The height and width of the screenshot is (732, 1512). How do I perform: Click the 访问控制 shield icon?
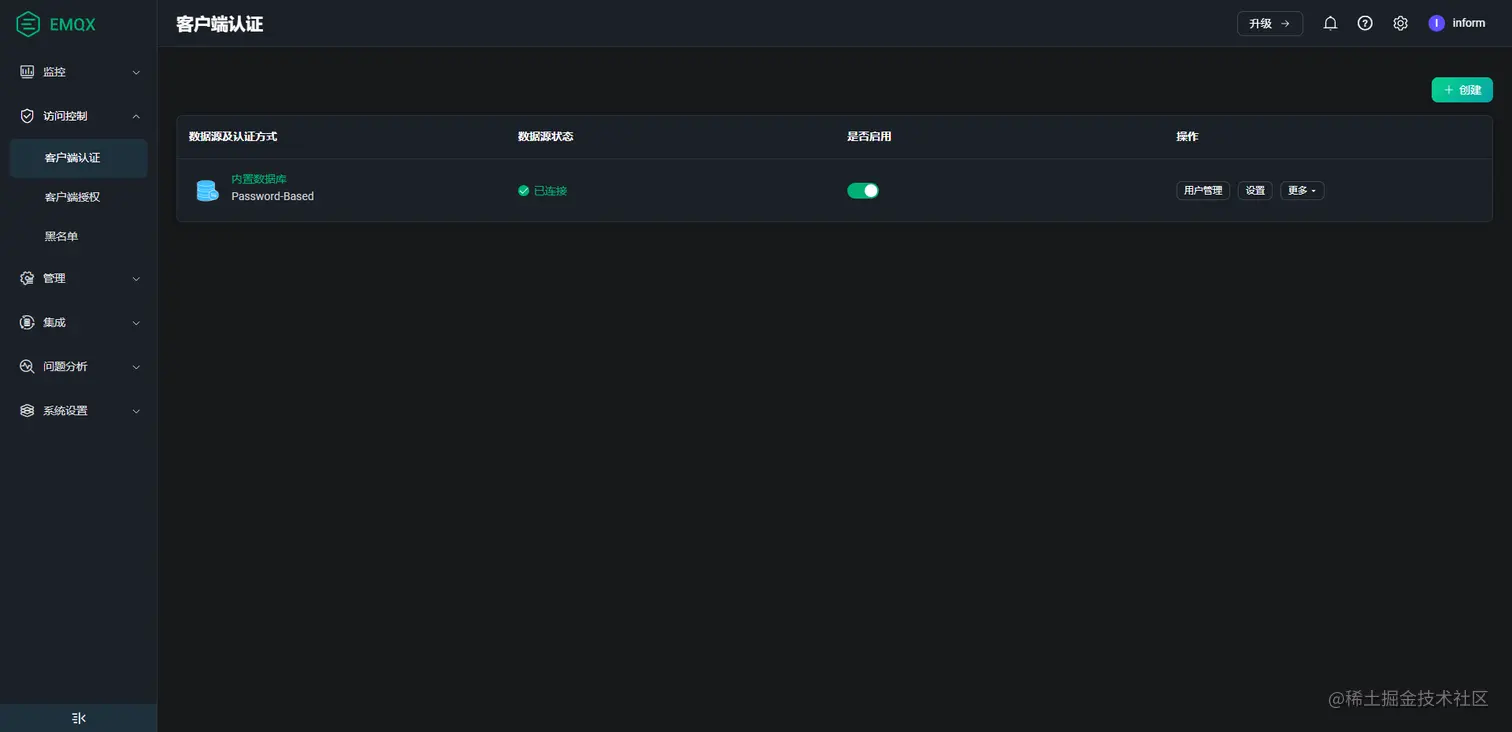(x=27, y=116)
